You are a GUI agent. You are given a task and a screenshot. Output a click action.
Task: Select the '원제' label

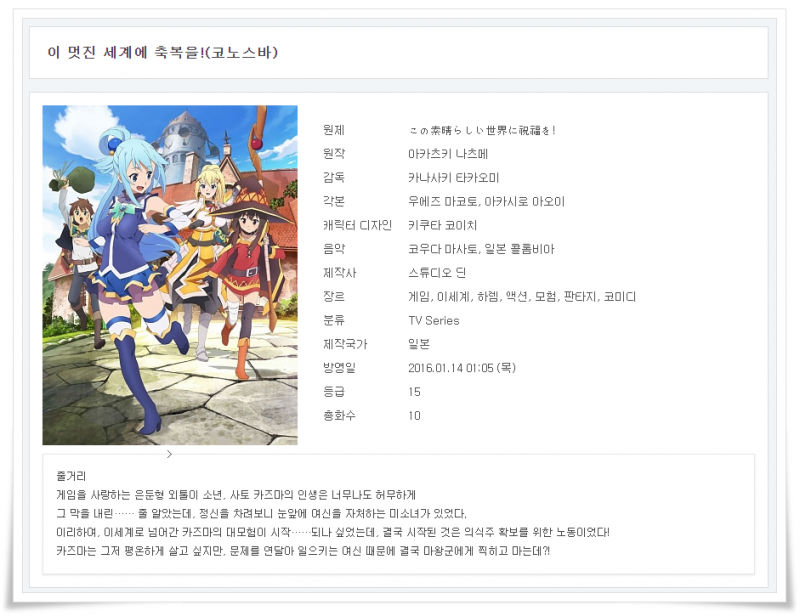tap(334, 130)
